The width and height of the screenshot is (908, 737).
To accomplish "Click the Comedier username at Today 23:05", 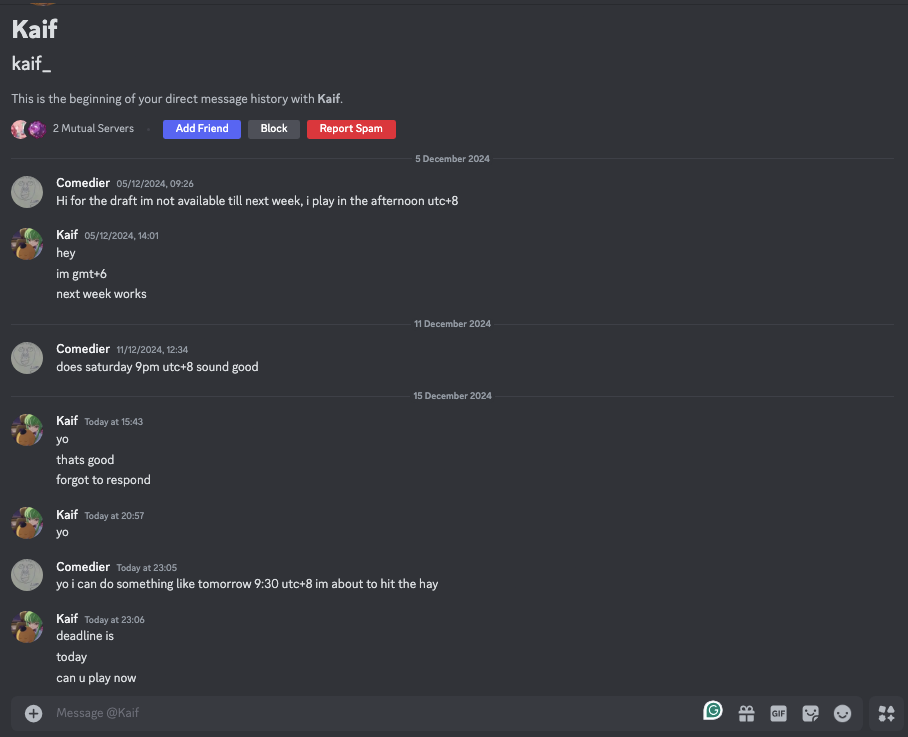I will pos(83,567).
